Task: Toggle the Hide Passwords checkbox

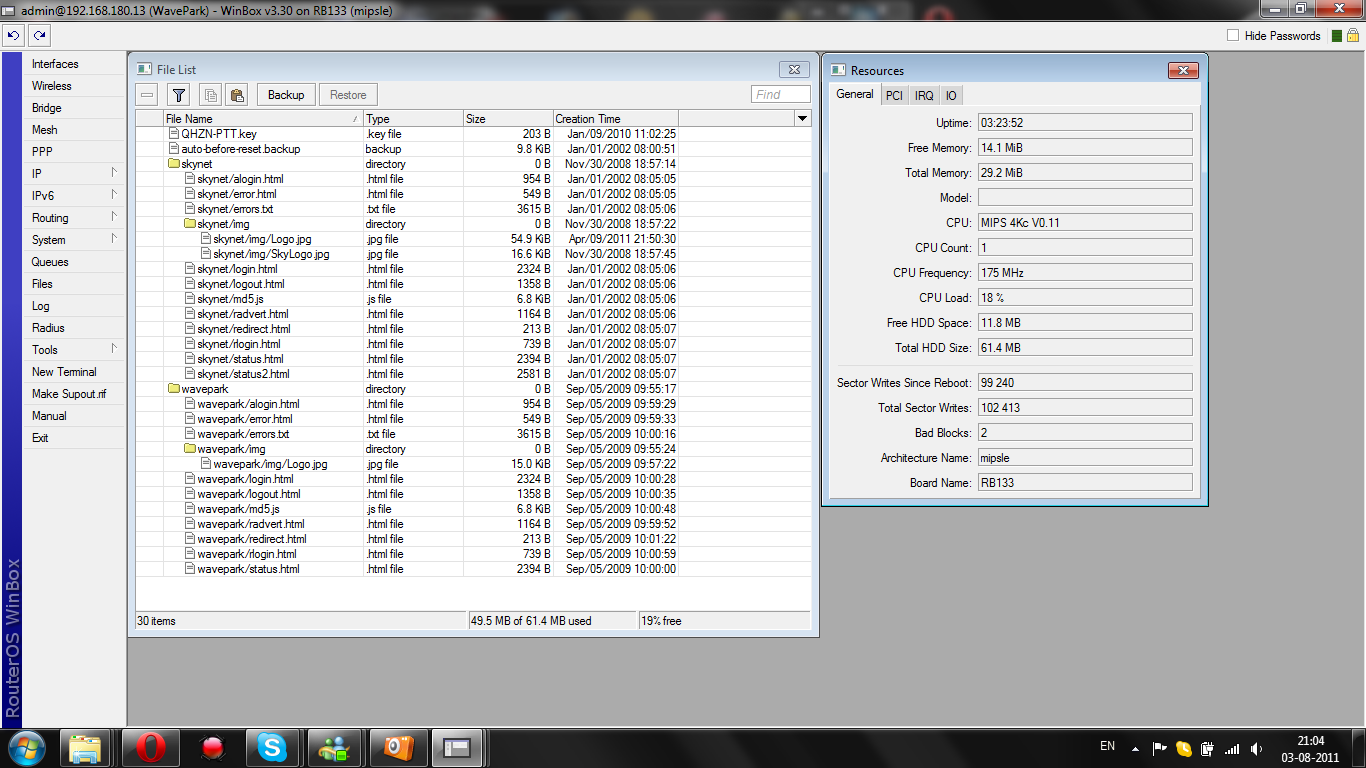Action: tap(1233, 36)
